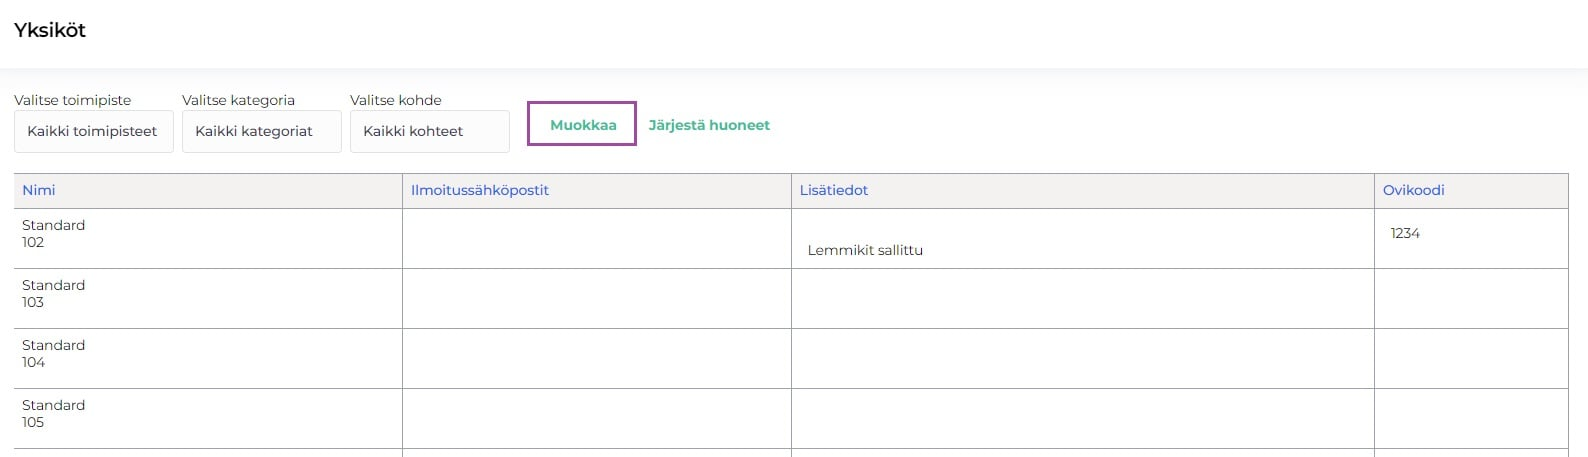Choose the Standard 104 unit name
This screenshot has height=457, width=1588.
(x=53, y=354)
